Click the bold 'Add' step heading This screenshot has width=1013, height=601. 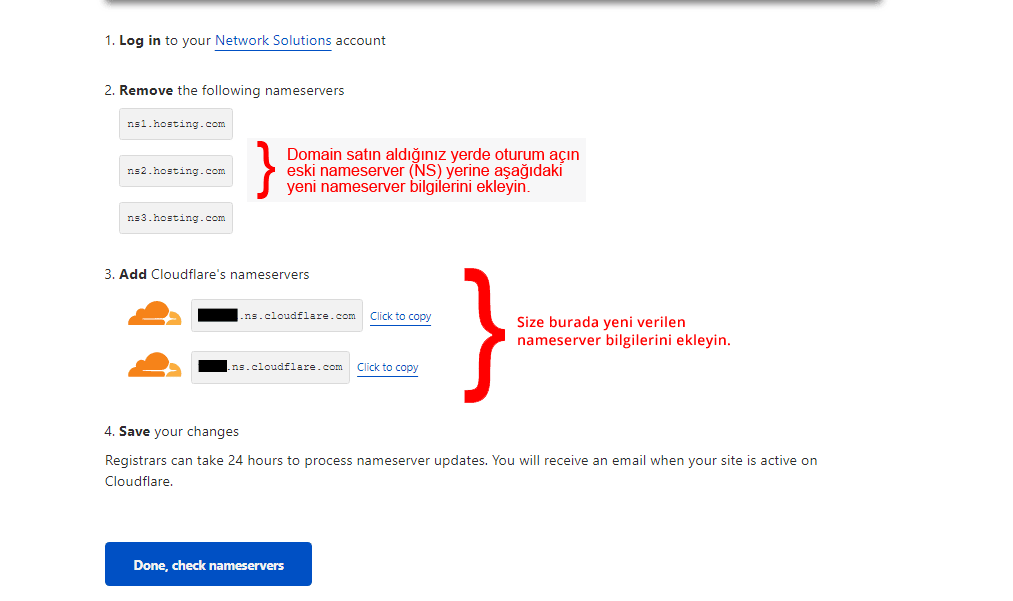point(133,274)
